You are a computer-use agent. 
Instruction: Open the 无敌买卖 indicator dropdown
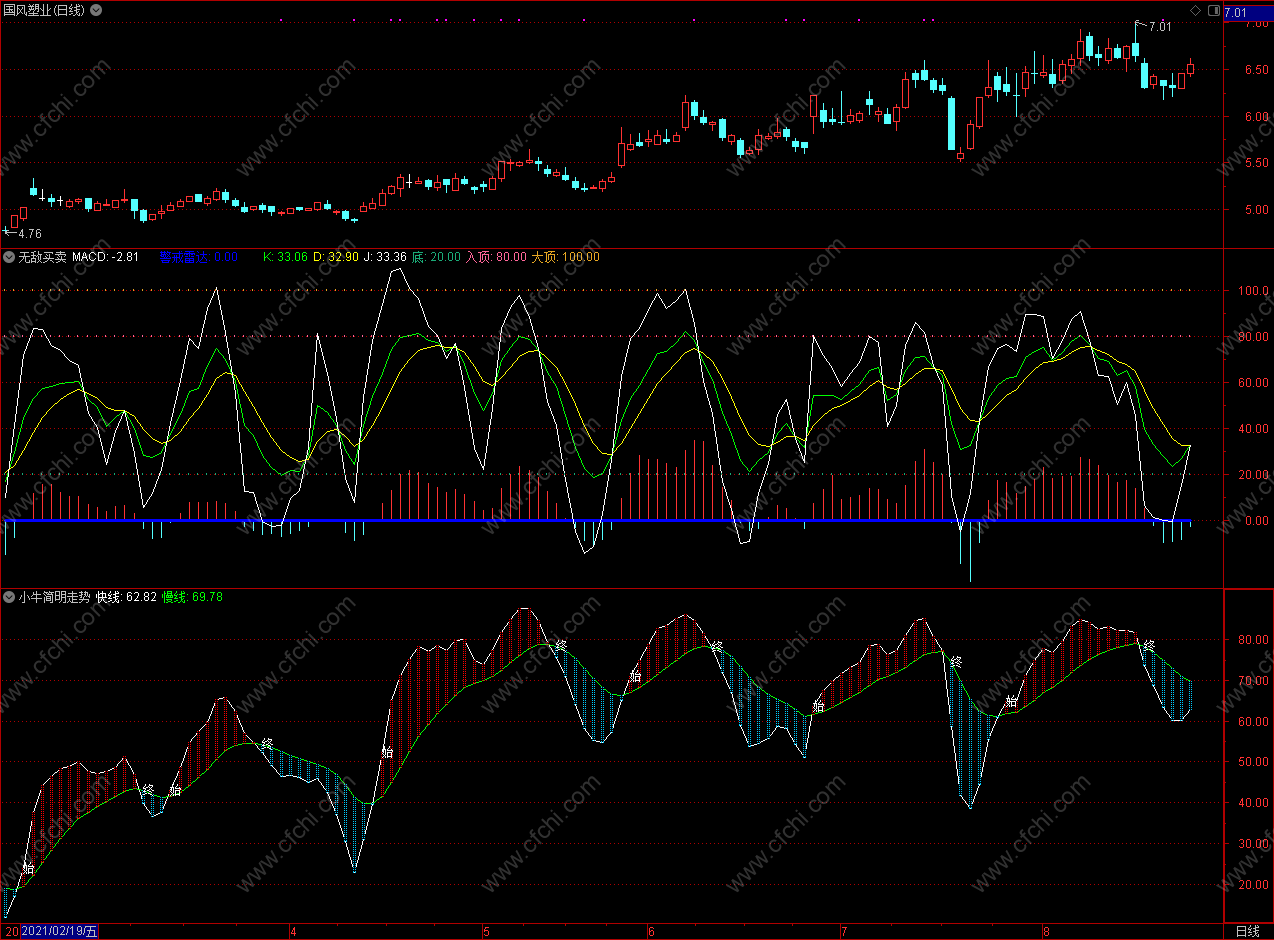click(10, 257)
